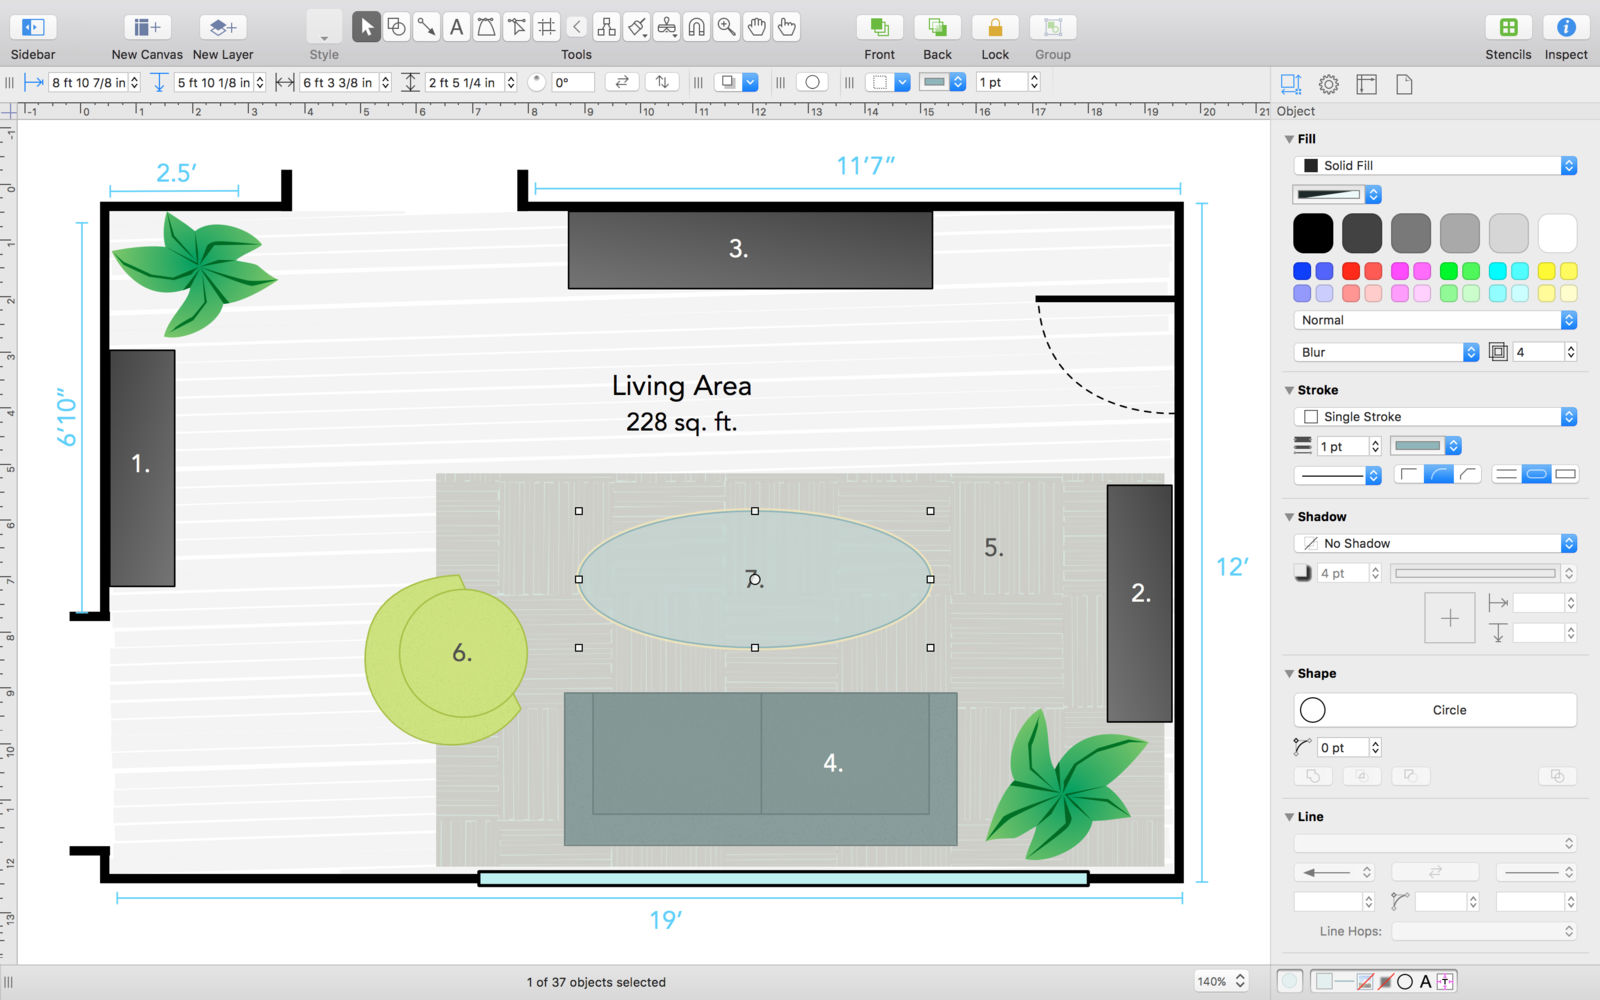Pick the white fill swatch
The image size is (1600, 1000).
click(1558, 233)
